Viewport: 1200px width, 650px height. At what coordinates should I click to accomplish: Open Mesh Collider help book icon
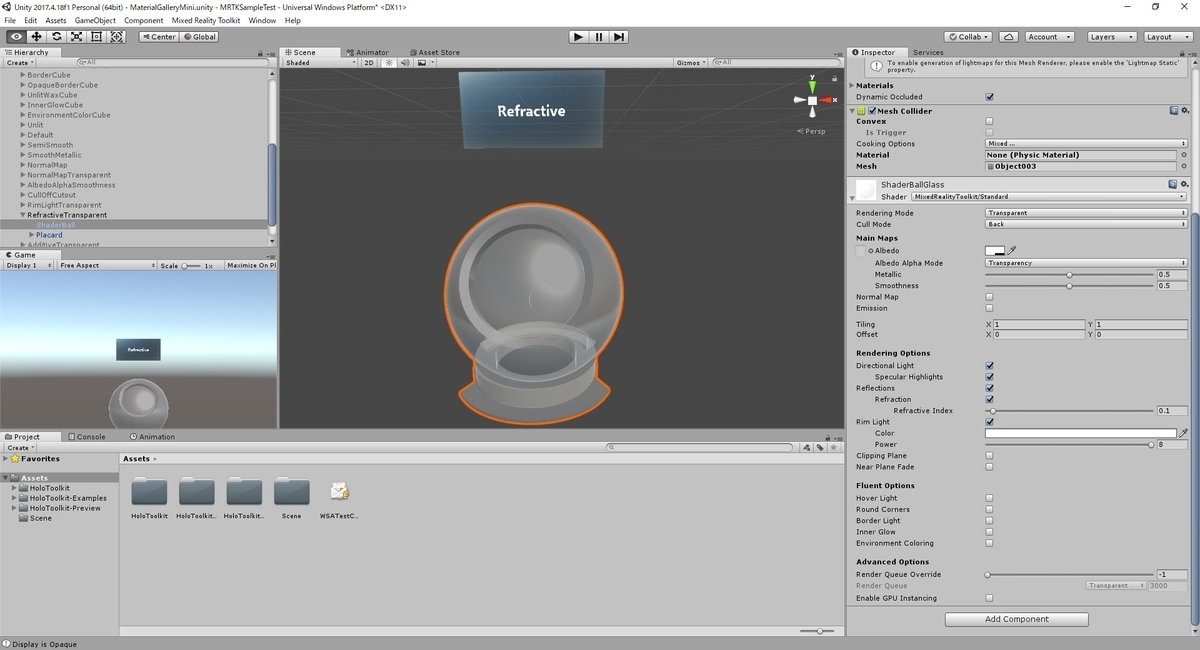pyautogui.click(x=1173, y=110)
